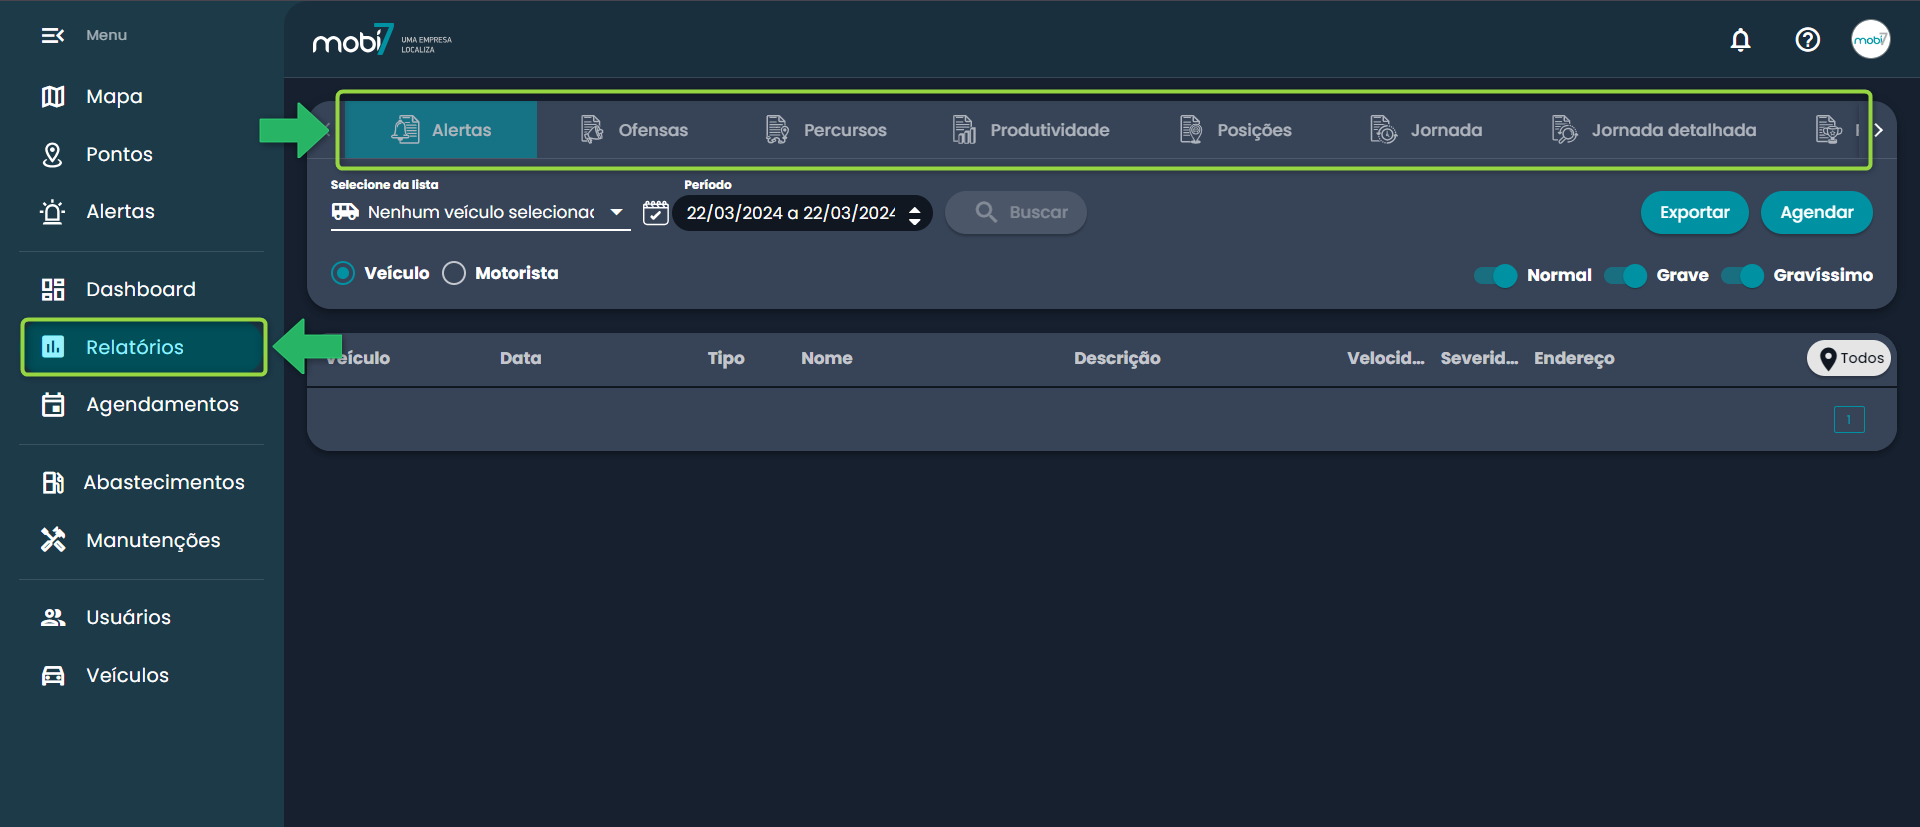Toggle the Grave severity switch
This screenshot has width=1920, height=827.
[x=1626, y=276]
